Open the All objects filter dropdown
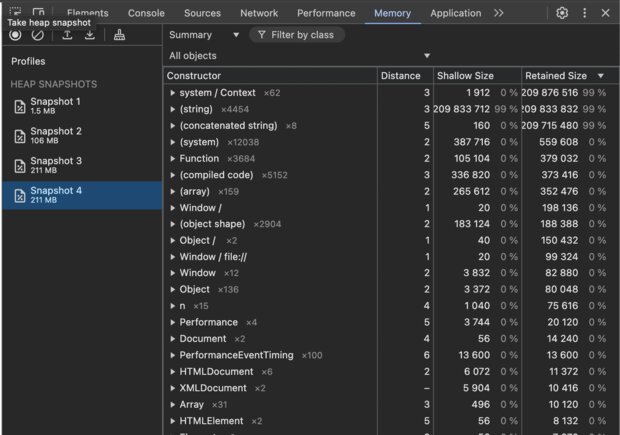The width and height of the screenshot is (620, 435). [299, 56]
